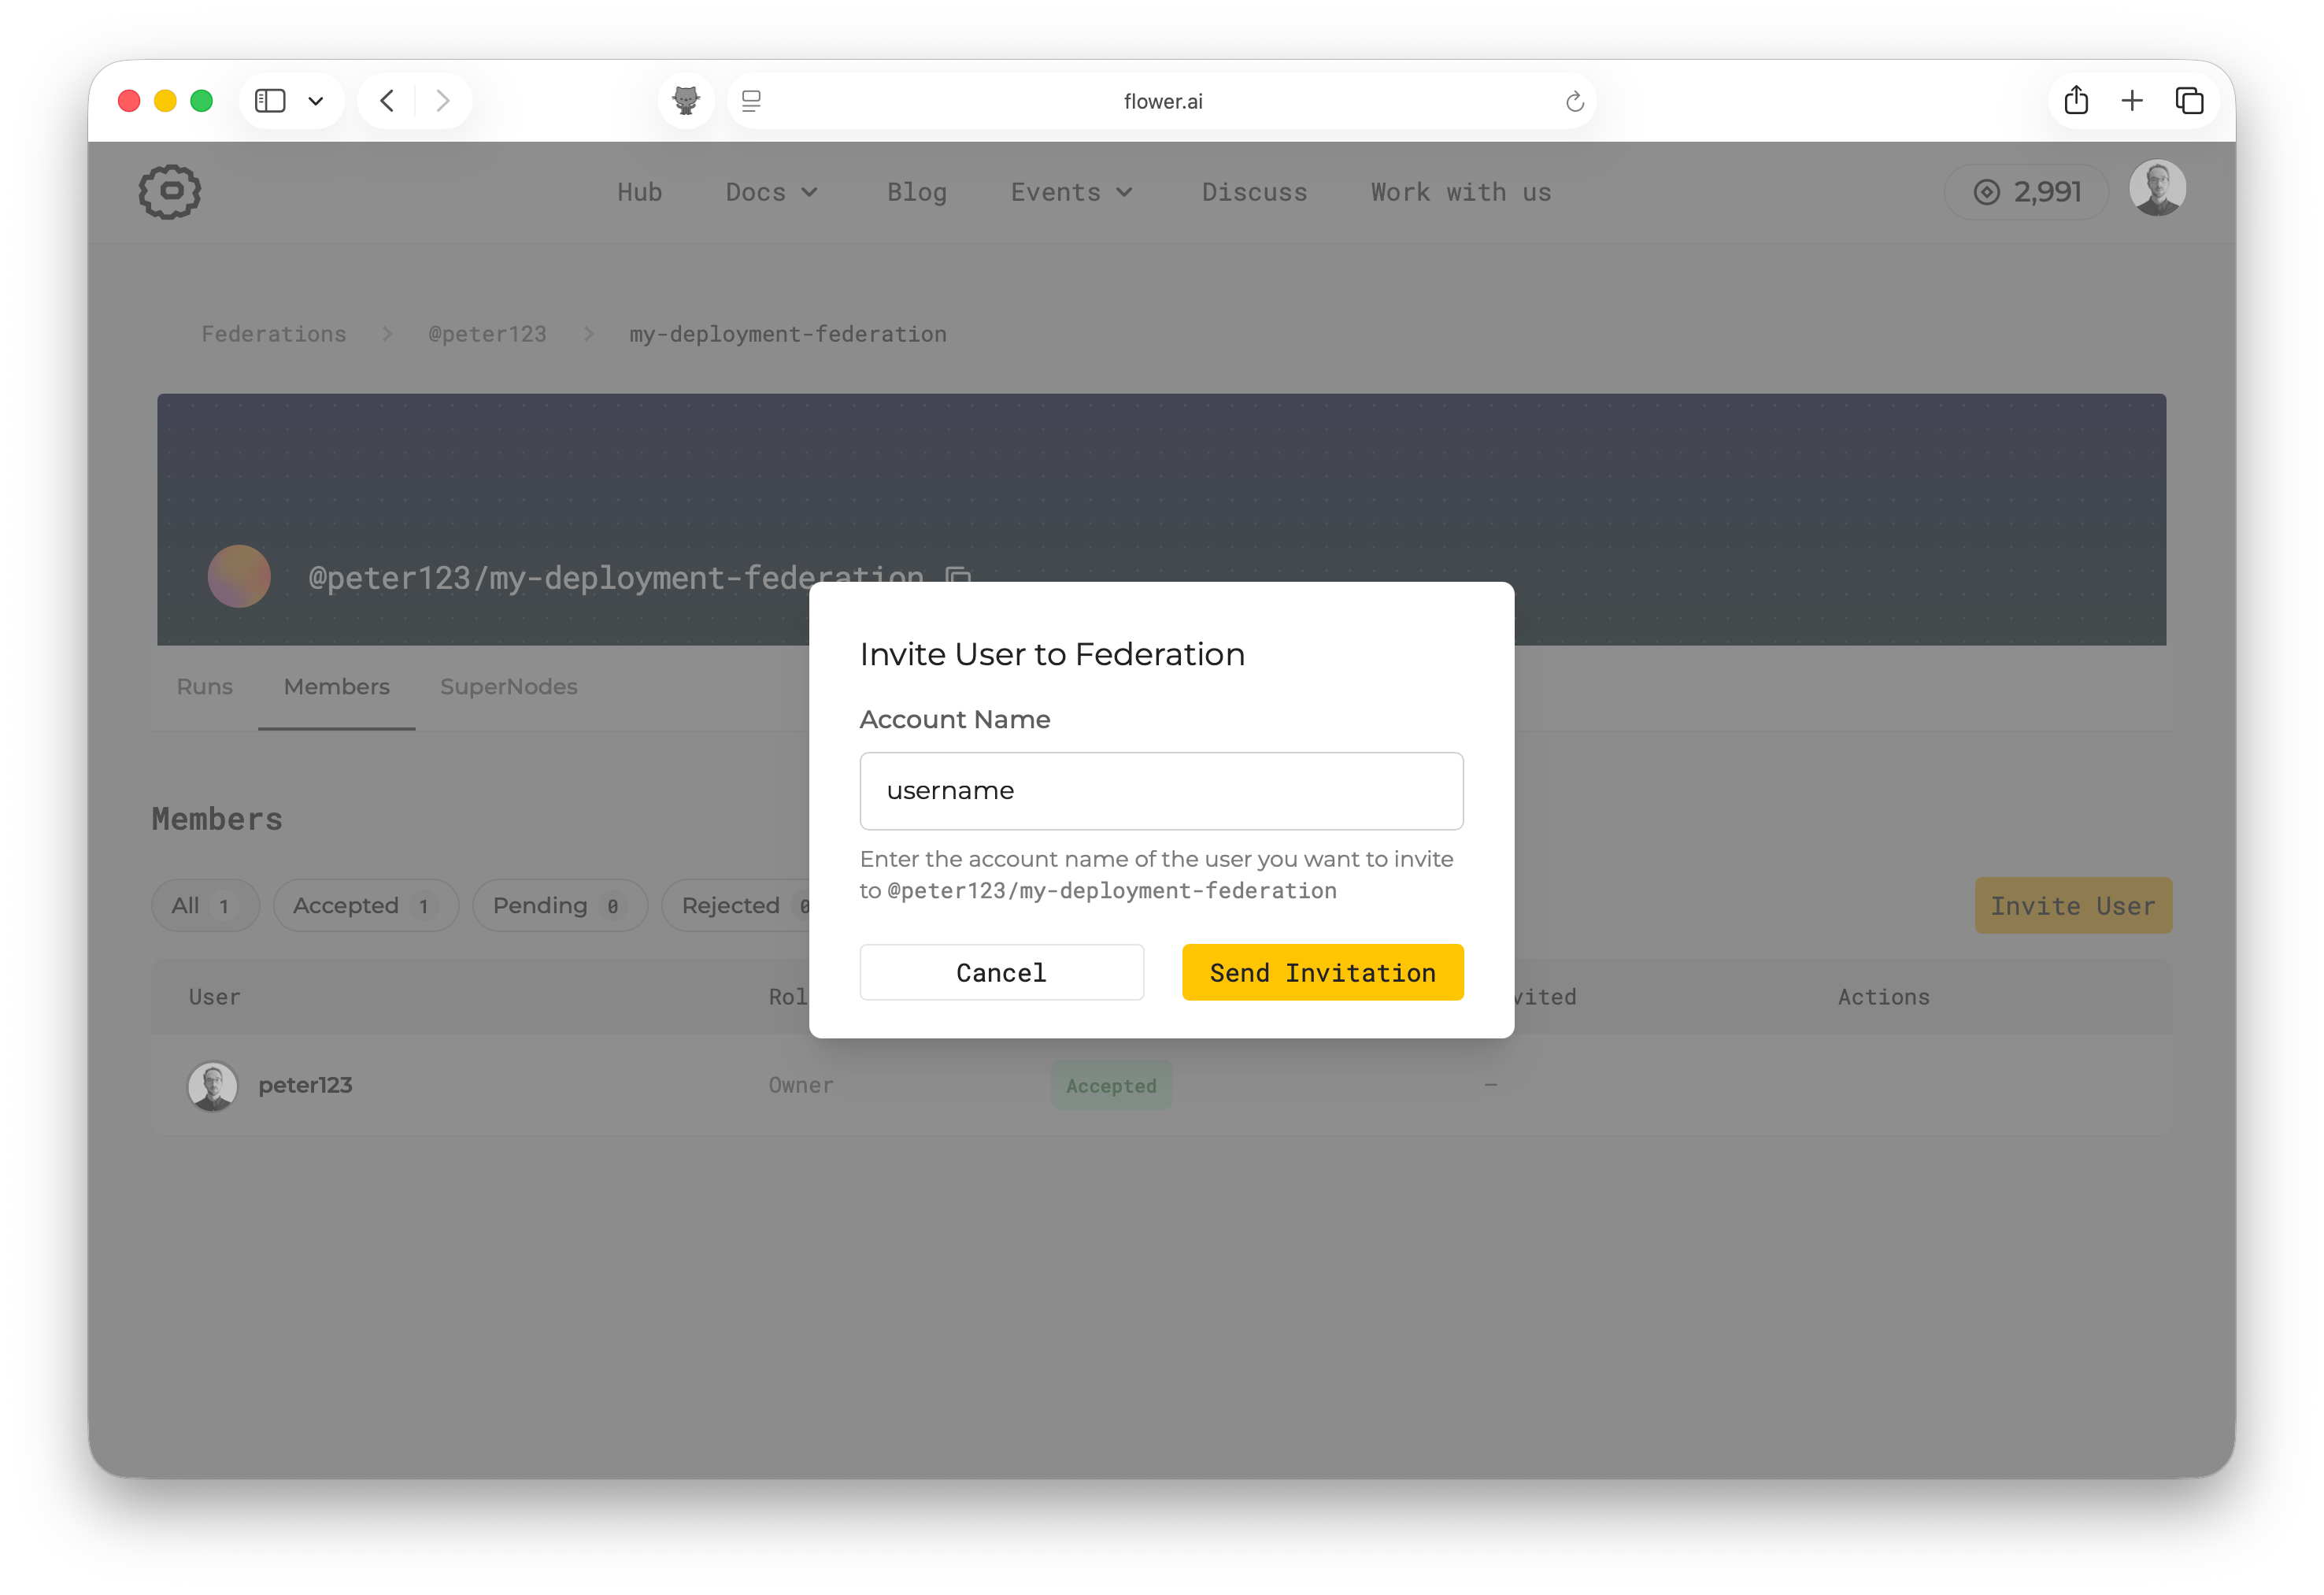Open the sidebar options chevron
The image size is (2324, 1595).
coord(316,101)
